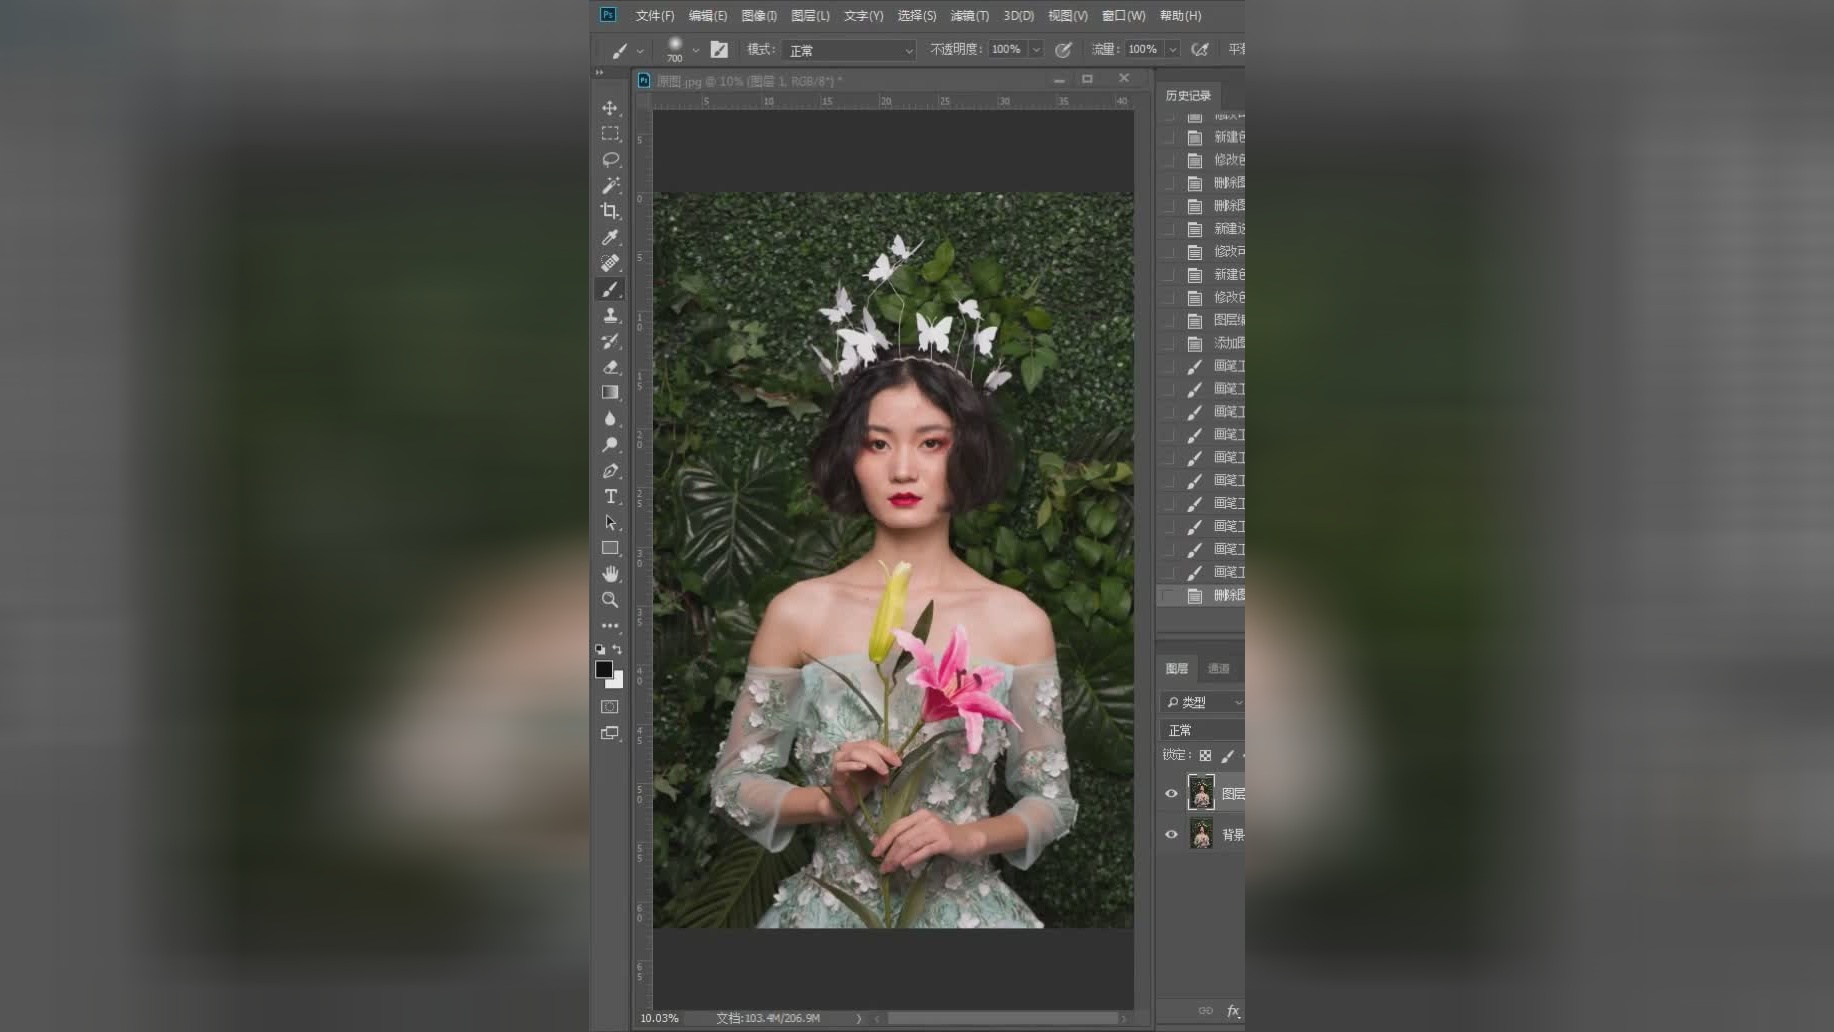Open the 视图(V) menu
The height and width of the screenshot is (1032, 1834).
point(1067,16)
